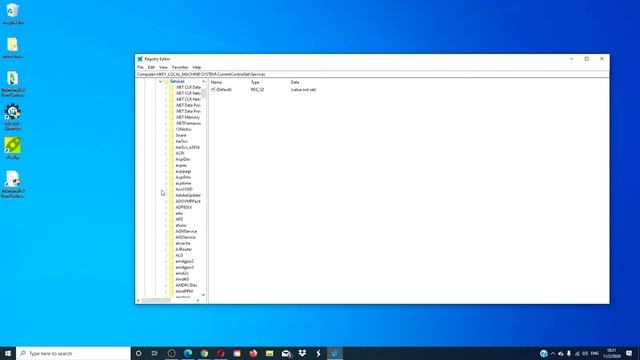Viewport: 640px width, 360px height.
Task: Click the Data column header
Action: 295,82
